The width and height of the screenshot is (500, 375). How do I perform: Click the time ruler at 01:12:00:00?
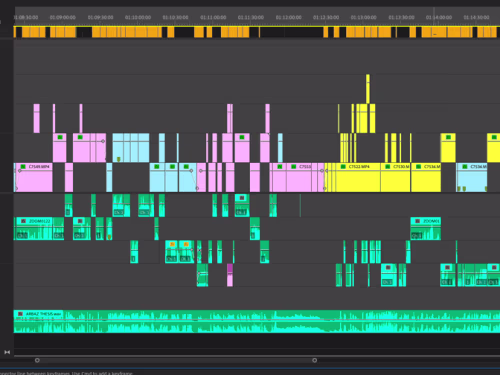[288, 17]
